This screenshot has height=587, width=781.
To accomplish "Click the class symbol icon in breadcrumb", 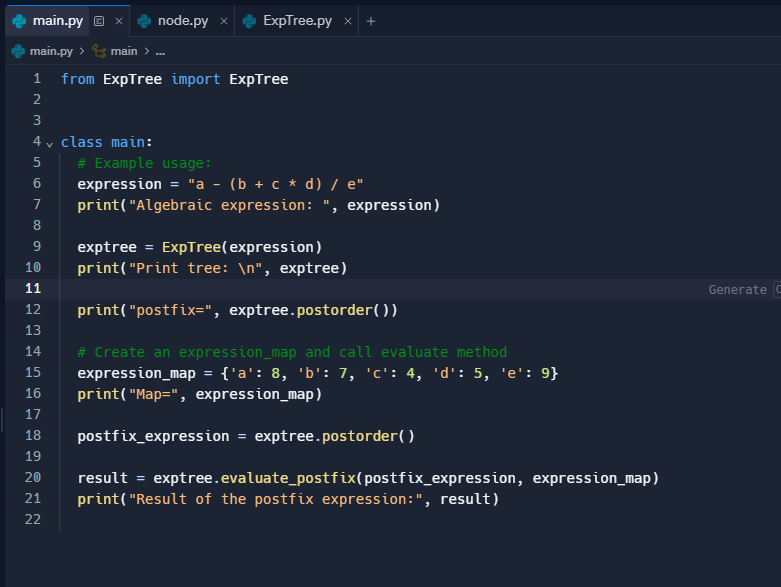I will tap(99, 51).
